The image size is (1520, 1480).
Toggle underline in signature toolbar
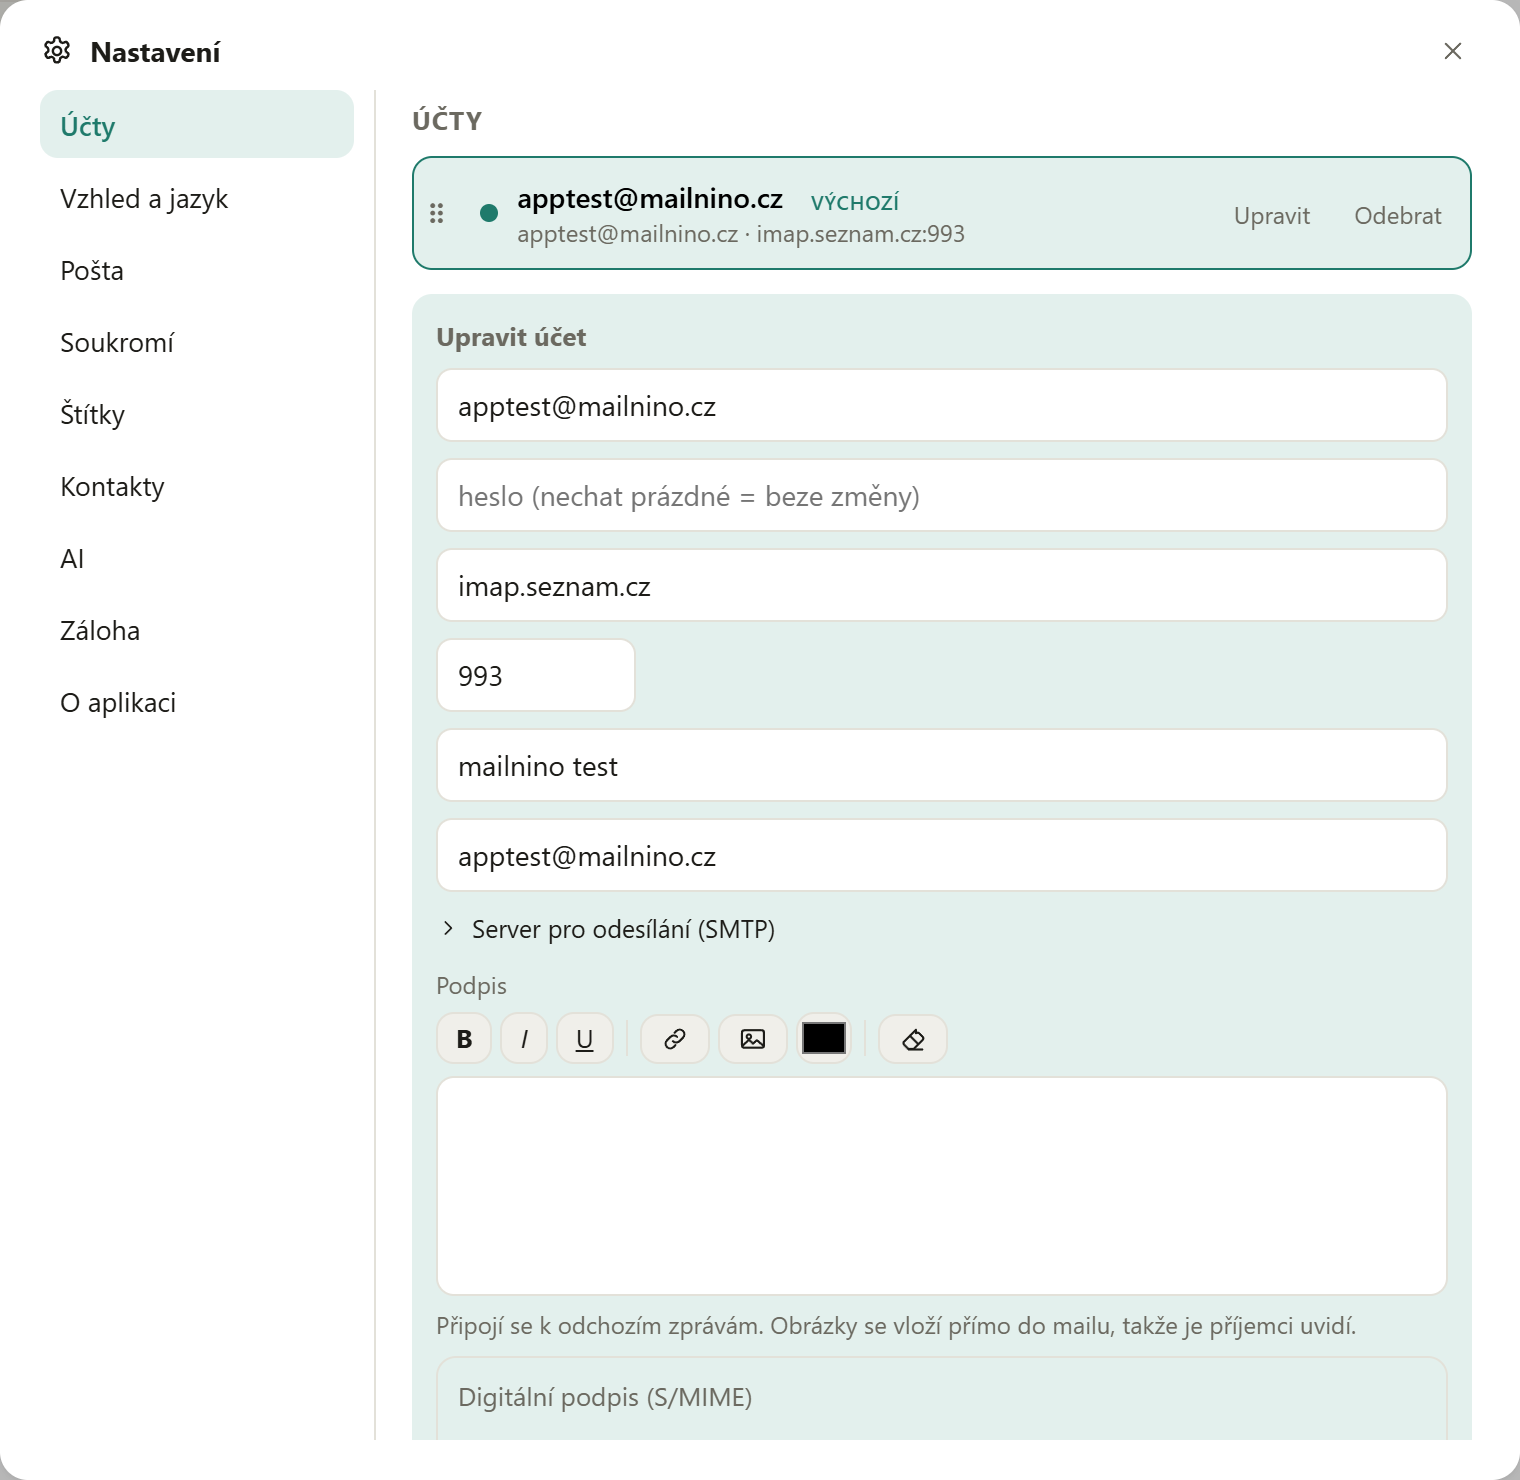[x=585, y=1039]
